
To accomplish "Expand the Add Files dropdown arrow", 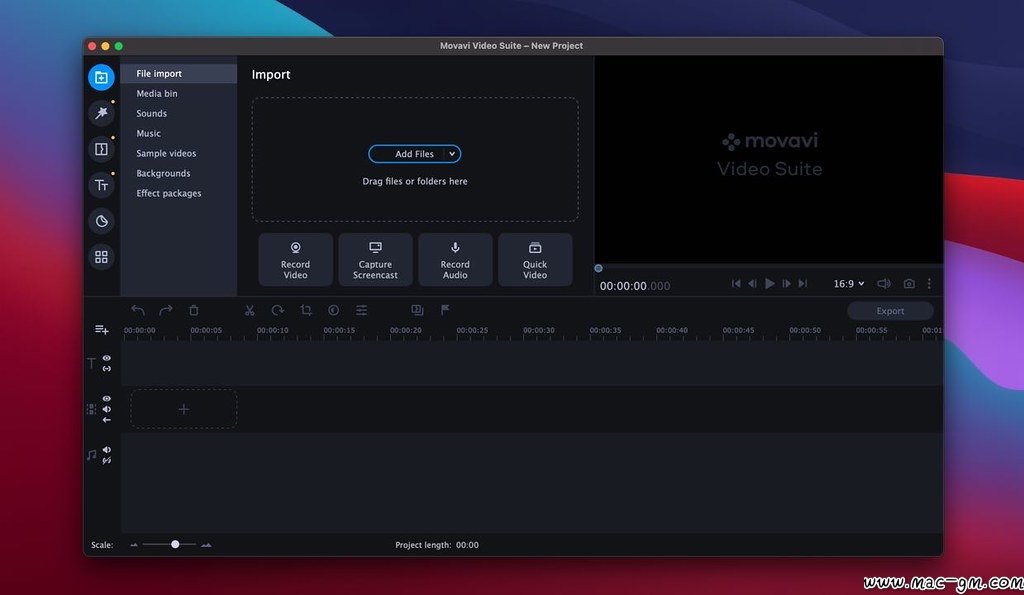I will point(452,154).
